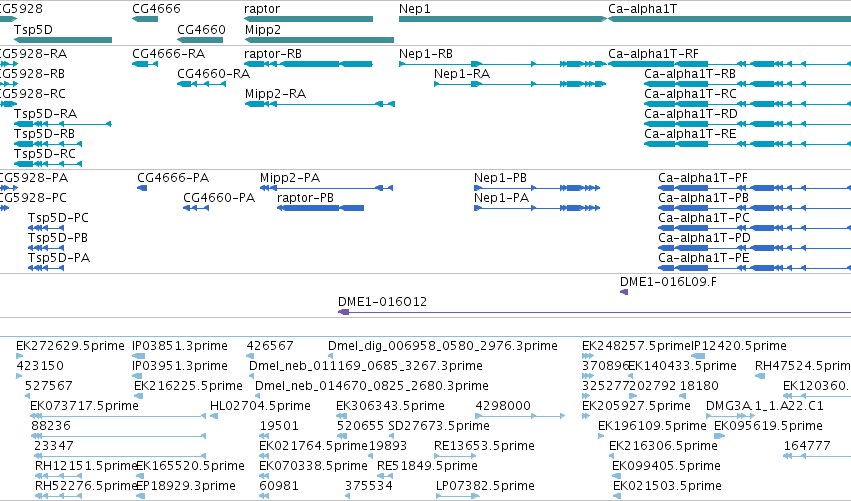This screenshot has height=501, width=851.
Task: Select the Dmel_dig_006958_0580_2976.3prime feature
Action: [x=331, y=356]
